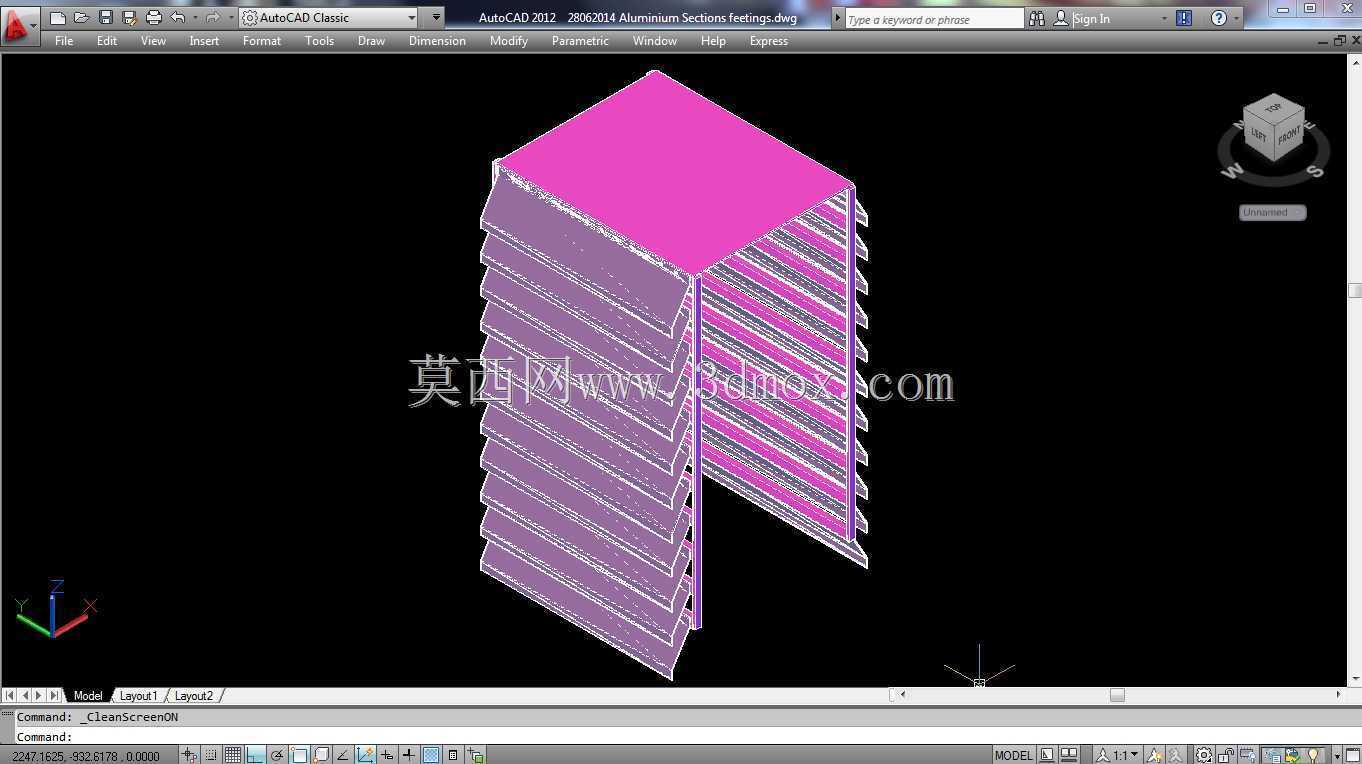Toggle Snap Mode in status bar
The image size is (1362, 764).
coord(210,755)
